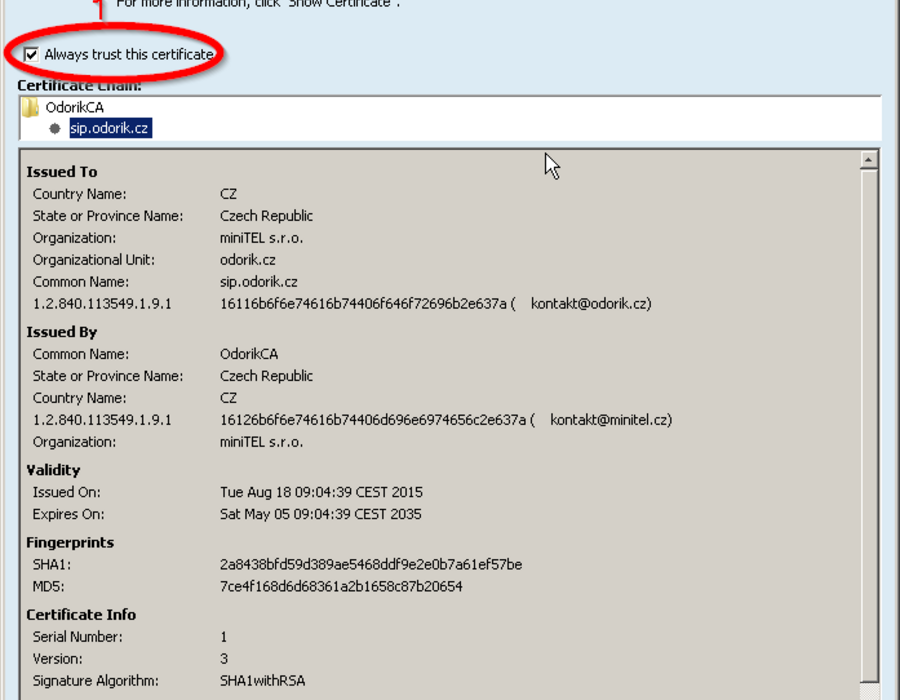Click the Fingerprints heading
Viewport: 900px width, 700px height.
70,543
